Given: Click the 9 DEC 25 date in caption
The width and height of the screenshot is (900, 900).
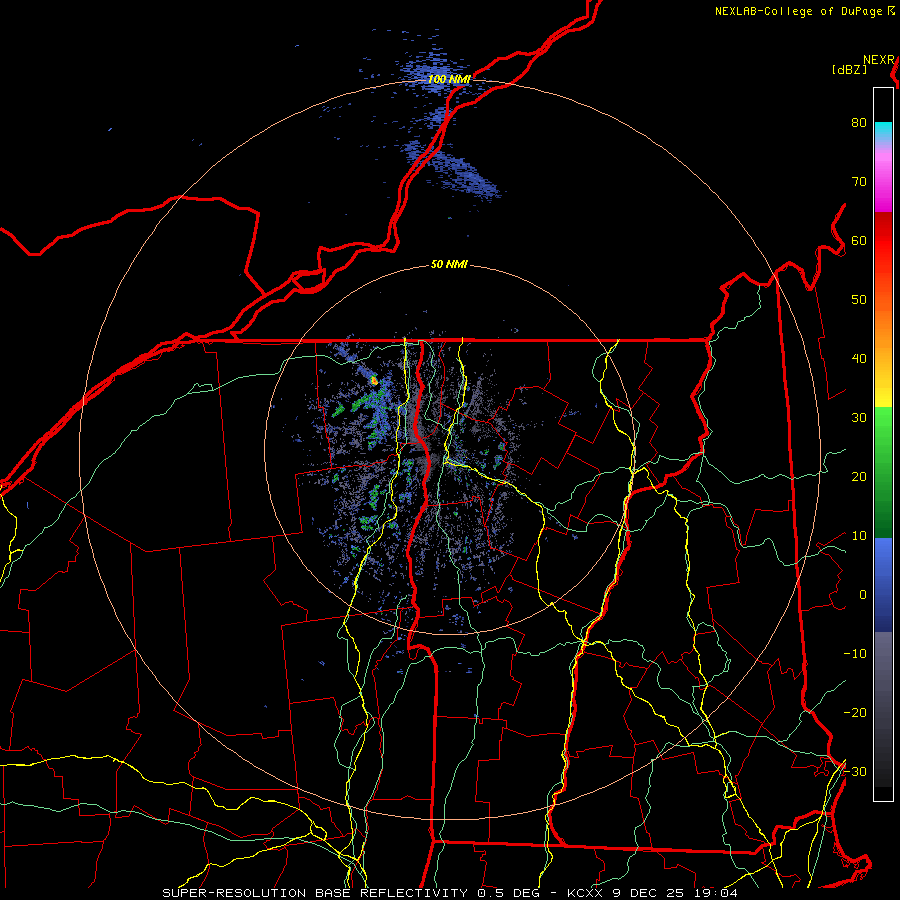Looking at the screenshot, I should tap(650, 893).
